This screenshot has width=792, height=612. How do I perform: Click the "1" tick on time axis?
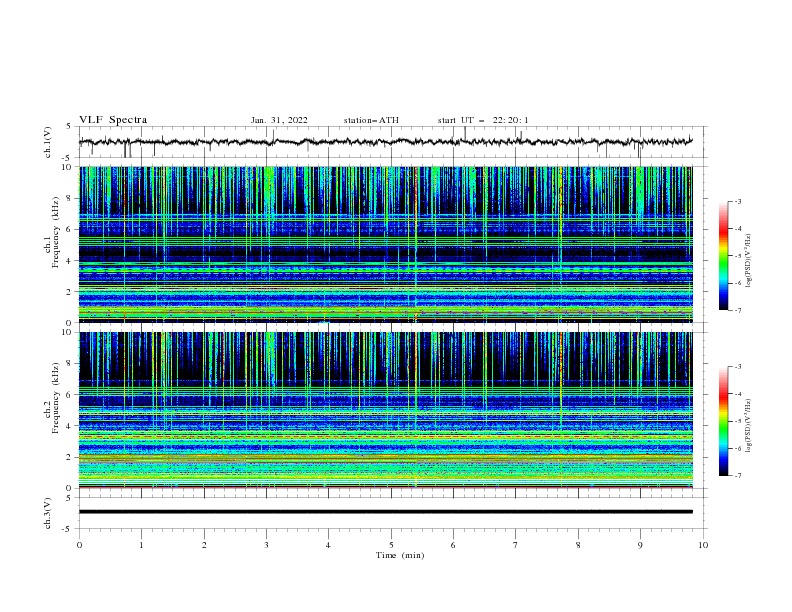pyautogui.click(x=141, y=545)
